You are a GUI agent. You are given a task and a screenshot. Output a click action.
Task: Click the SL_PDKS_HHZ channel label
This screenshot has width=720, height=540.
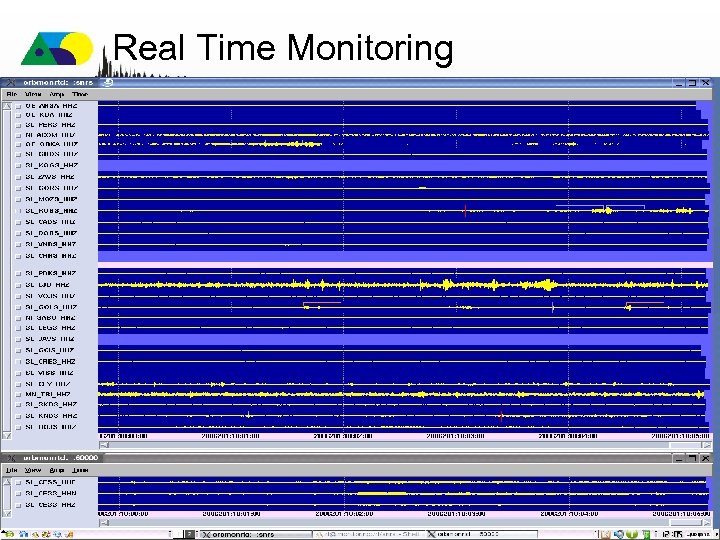pyautogui.click(x=51, y=273)
